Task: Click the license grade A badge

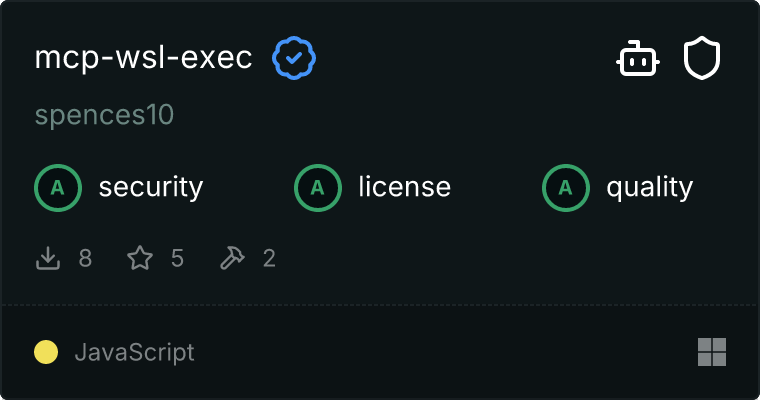Action: point(318,187)
